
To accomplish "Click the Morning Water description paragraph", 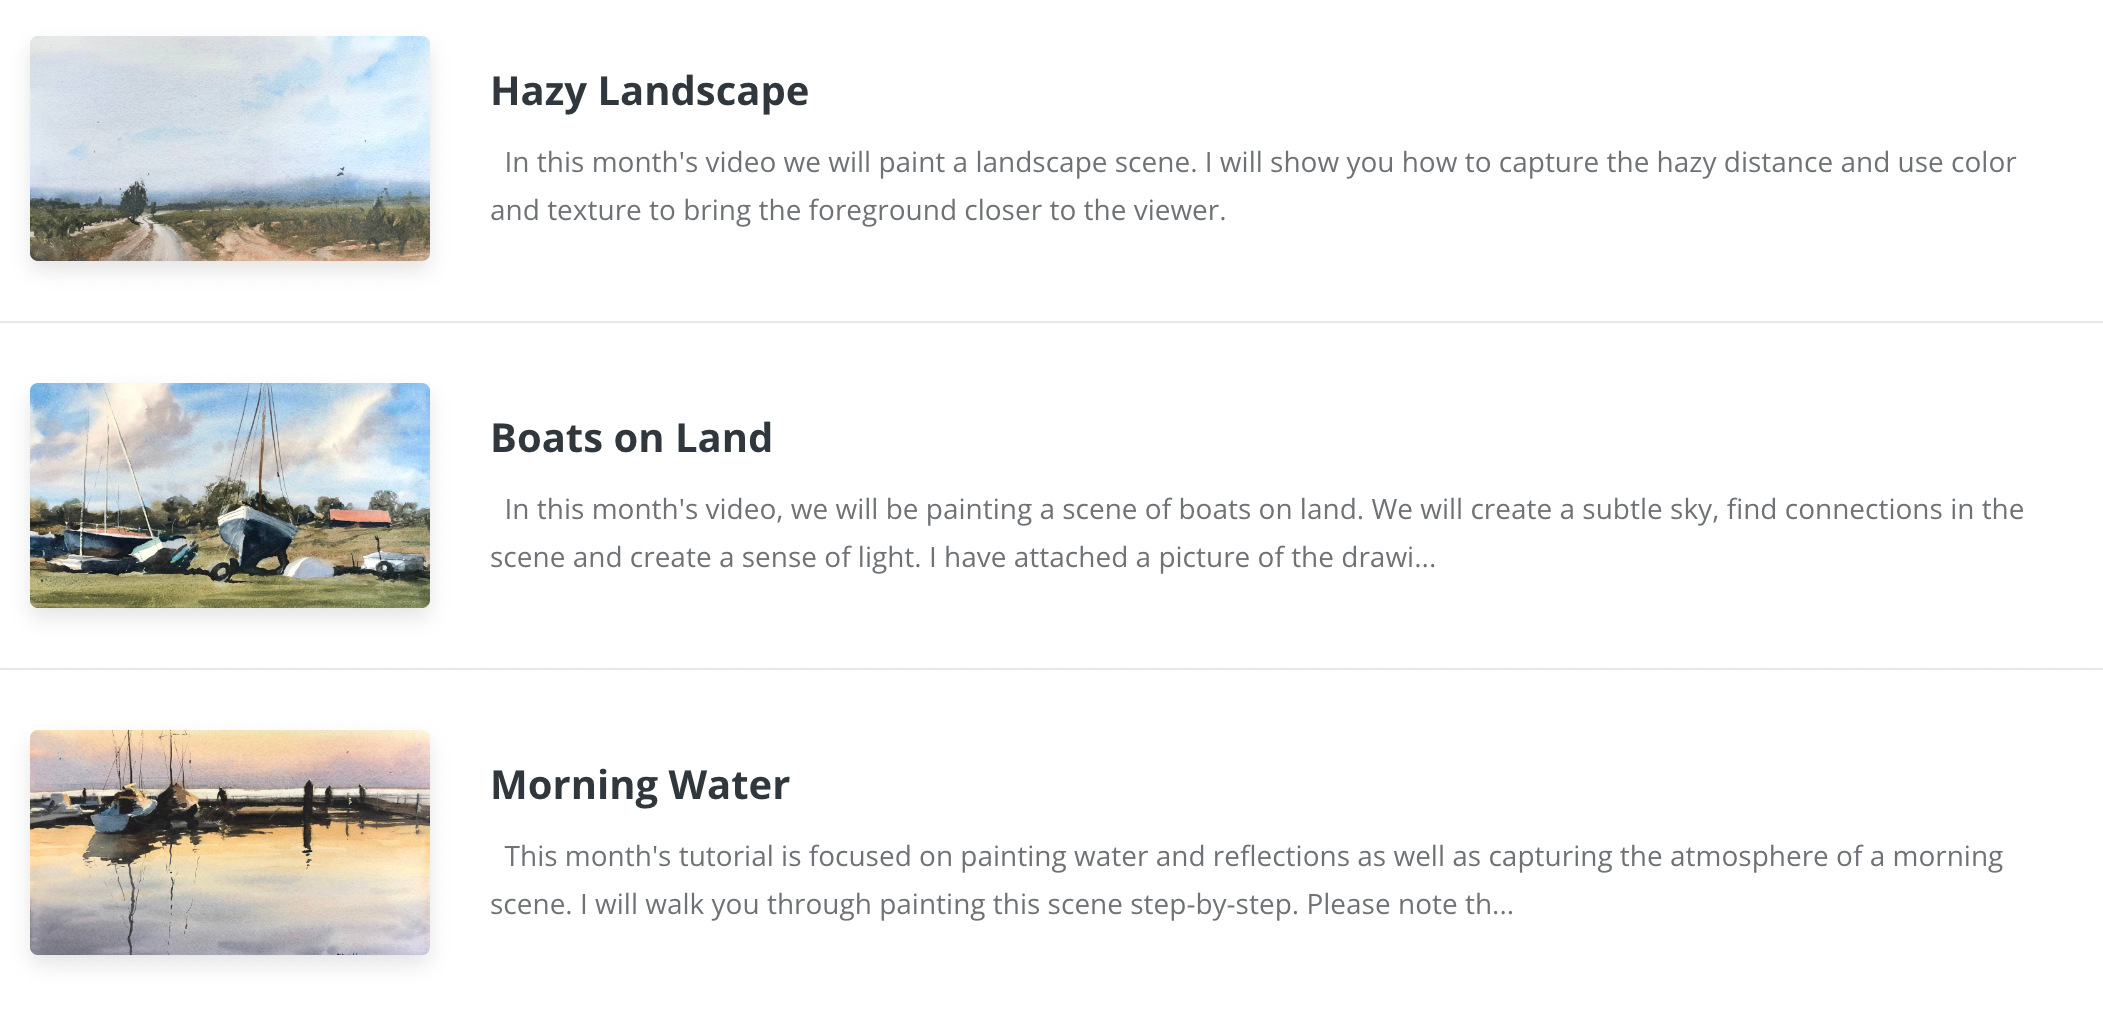I will (1246, 880).
